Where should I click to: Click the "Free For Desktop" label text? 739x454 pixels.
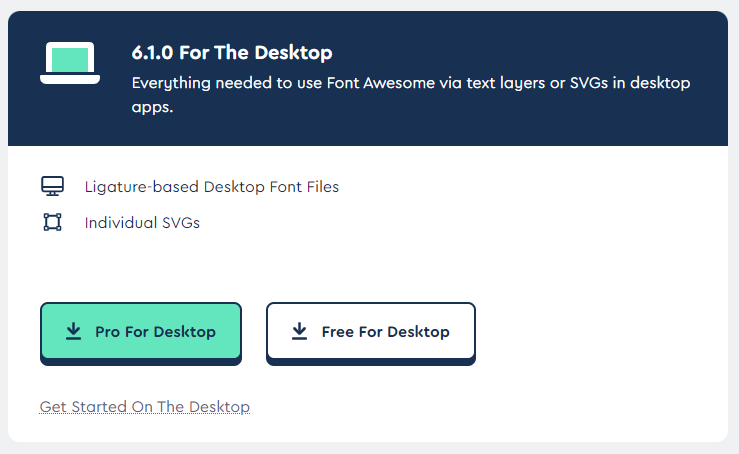(x=385, y=331)
